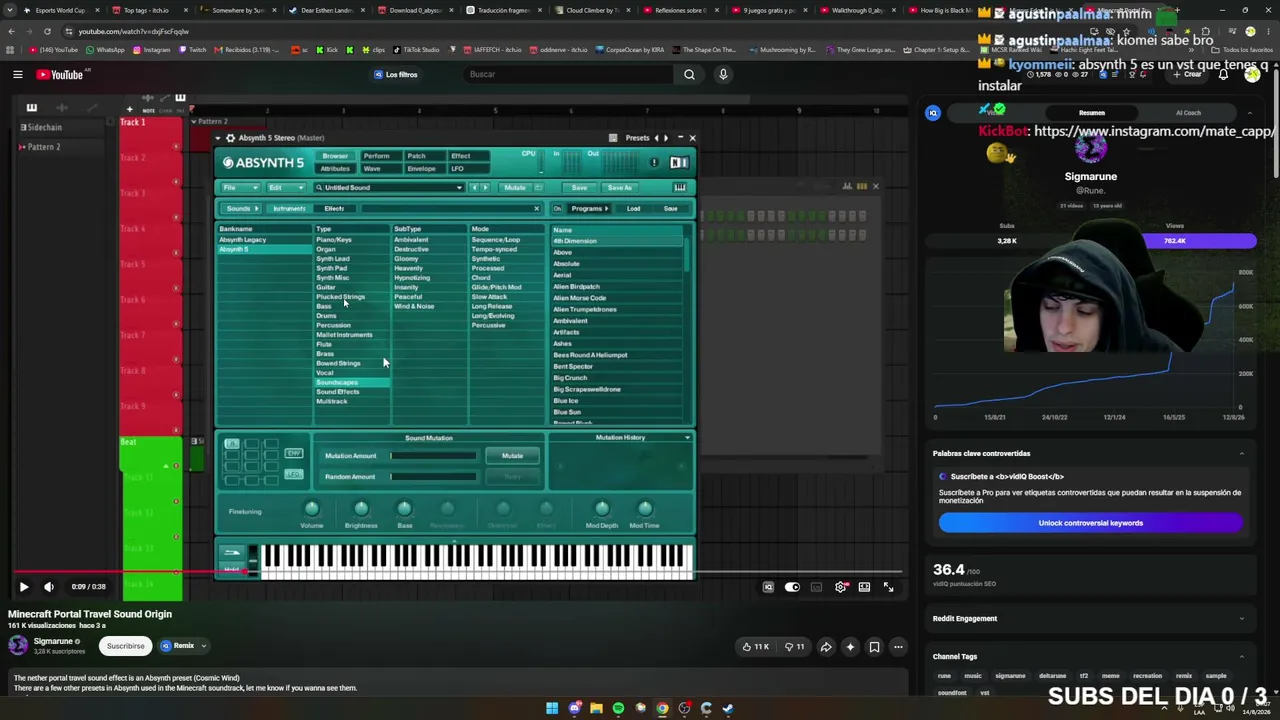Image resolution: width=1280 pixels, height=720 pixels.
Task: Open the Mutation History dropdown arrow
Action: 687,438
